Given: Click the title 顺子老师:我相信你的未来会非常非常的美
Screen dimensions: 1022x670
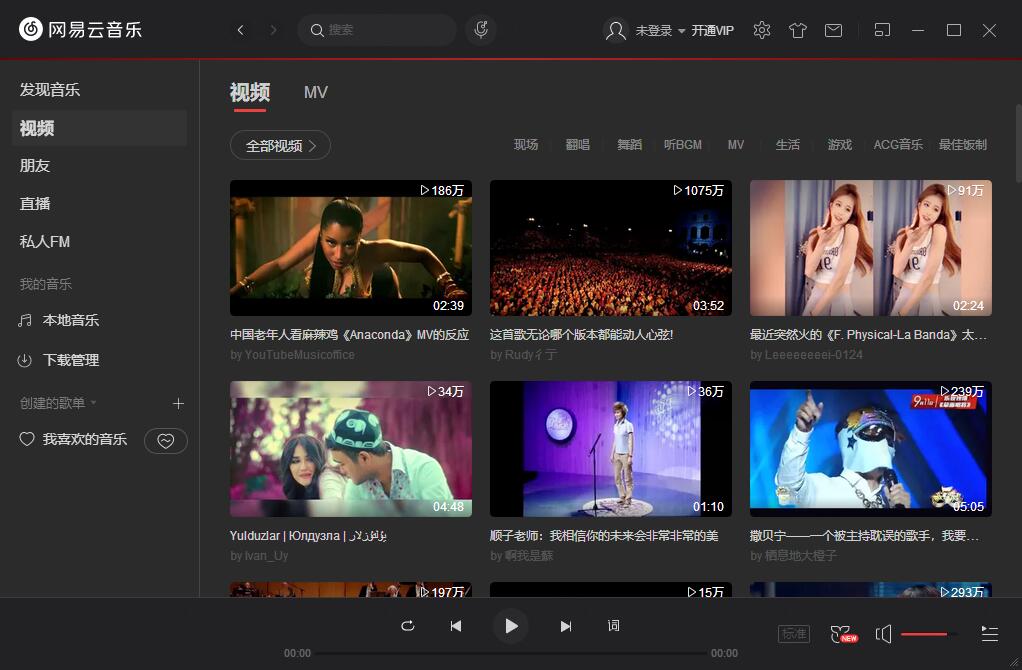Looking at the screenshot, I should click(604, 536).
